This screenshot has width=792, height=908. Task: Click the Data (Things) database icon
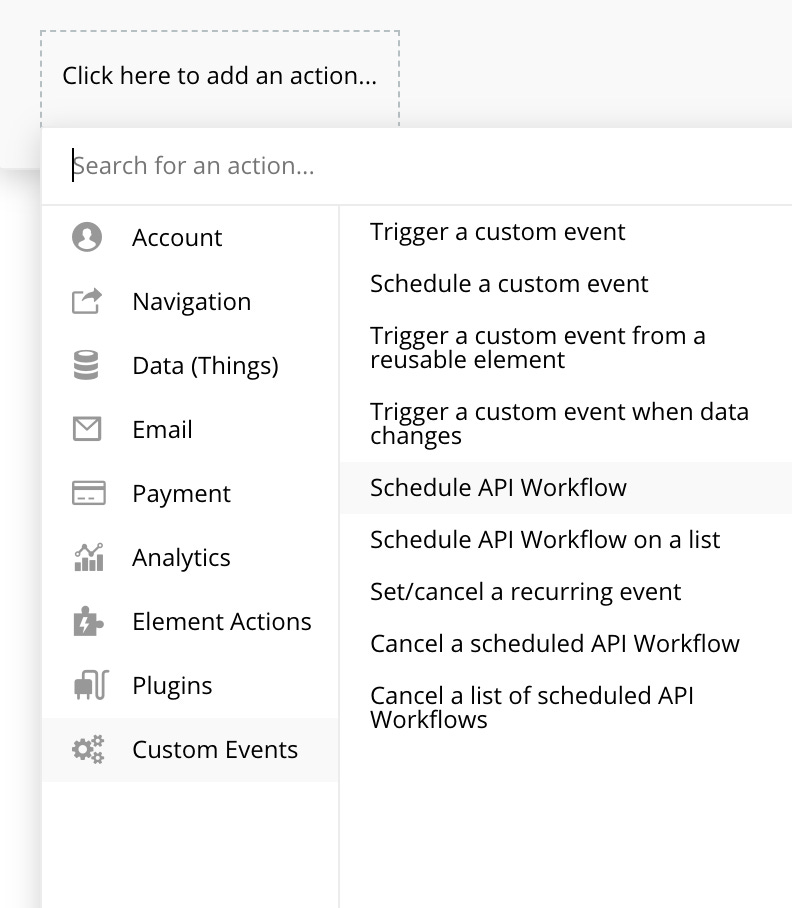(86, 365)
